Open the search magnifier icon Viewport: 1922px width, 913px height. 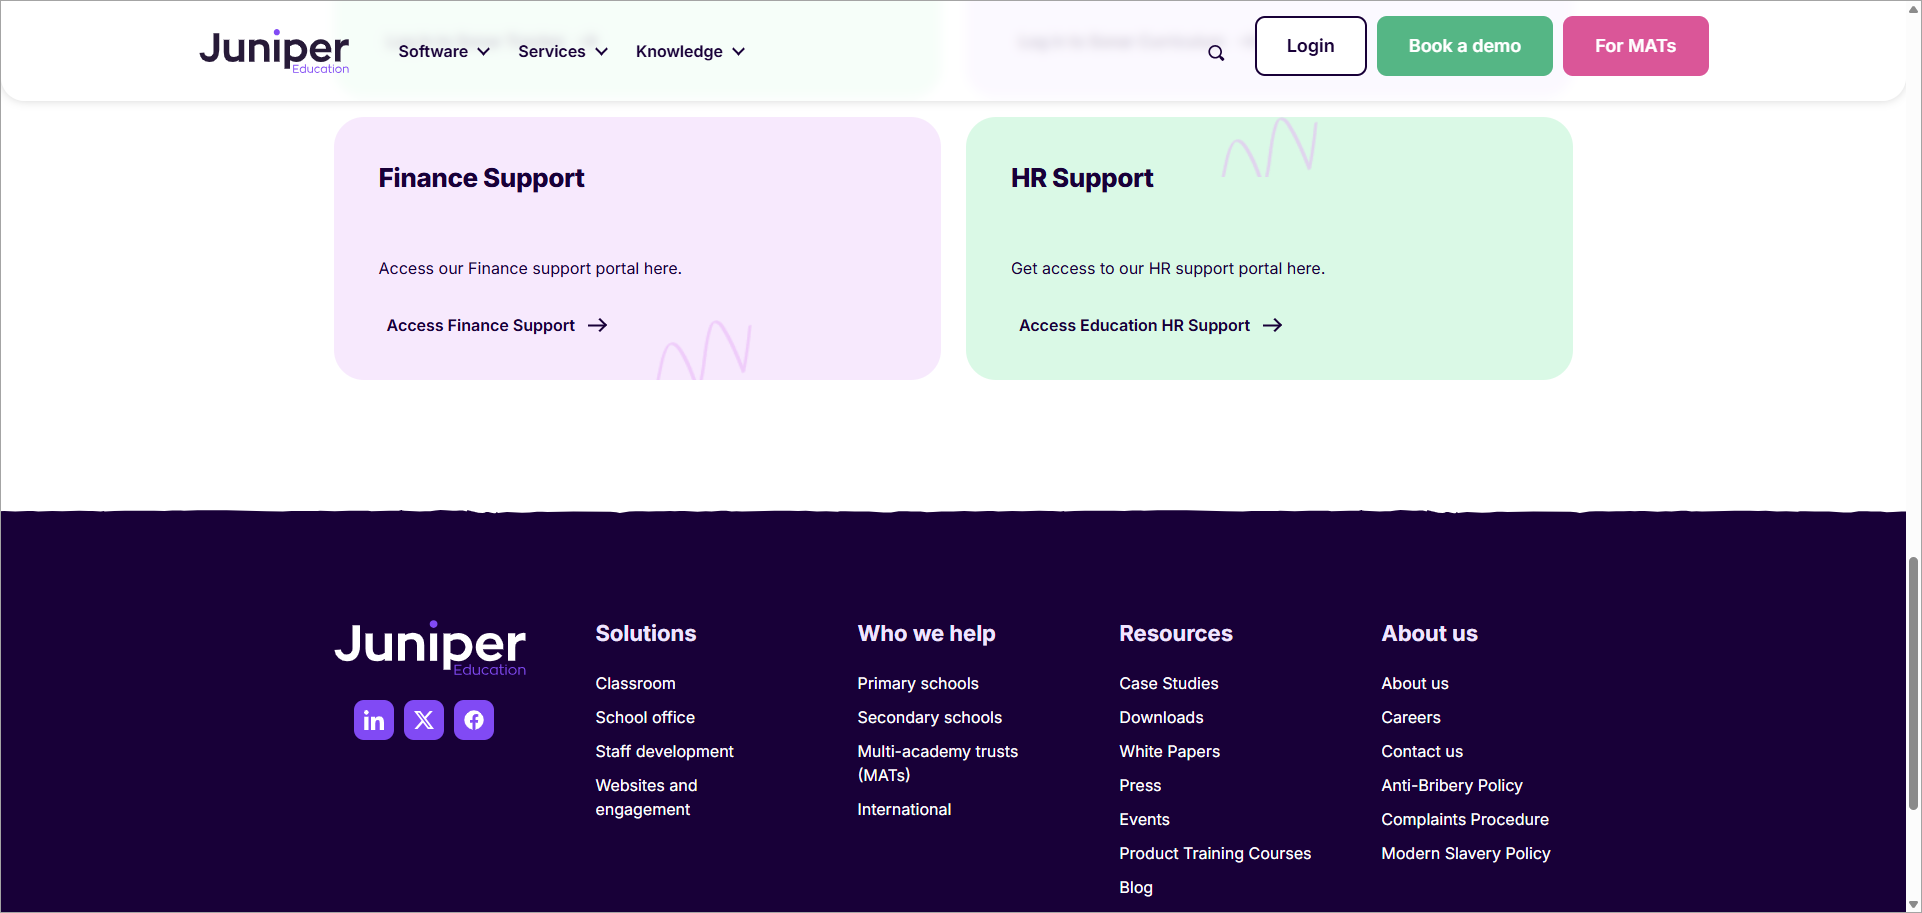click(x=1215, y=53)
